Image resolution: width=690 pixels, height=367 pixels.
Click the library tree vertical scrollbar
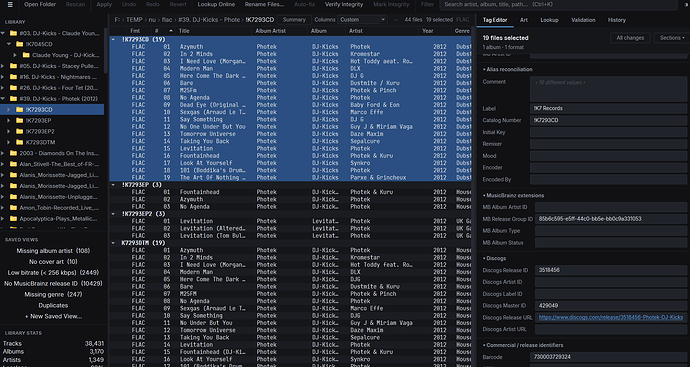pyautogui.click(x=106, y=51)
